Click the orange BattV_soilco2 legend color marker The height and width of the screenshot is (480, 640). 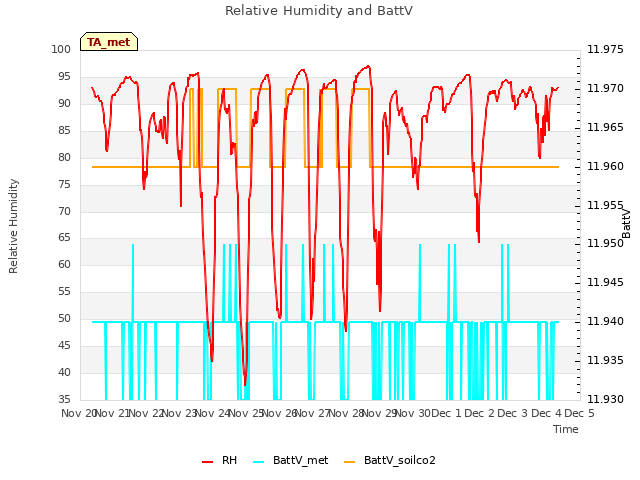coord(350,462)
